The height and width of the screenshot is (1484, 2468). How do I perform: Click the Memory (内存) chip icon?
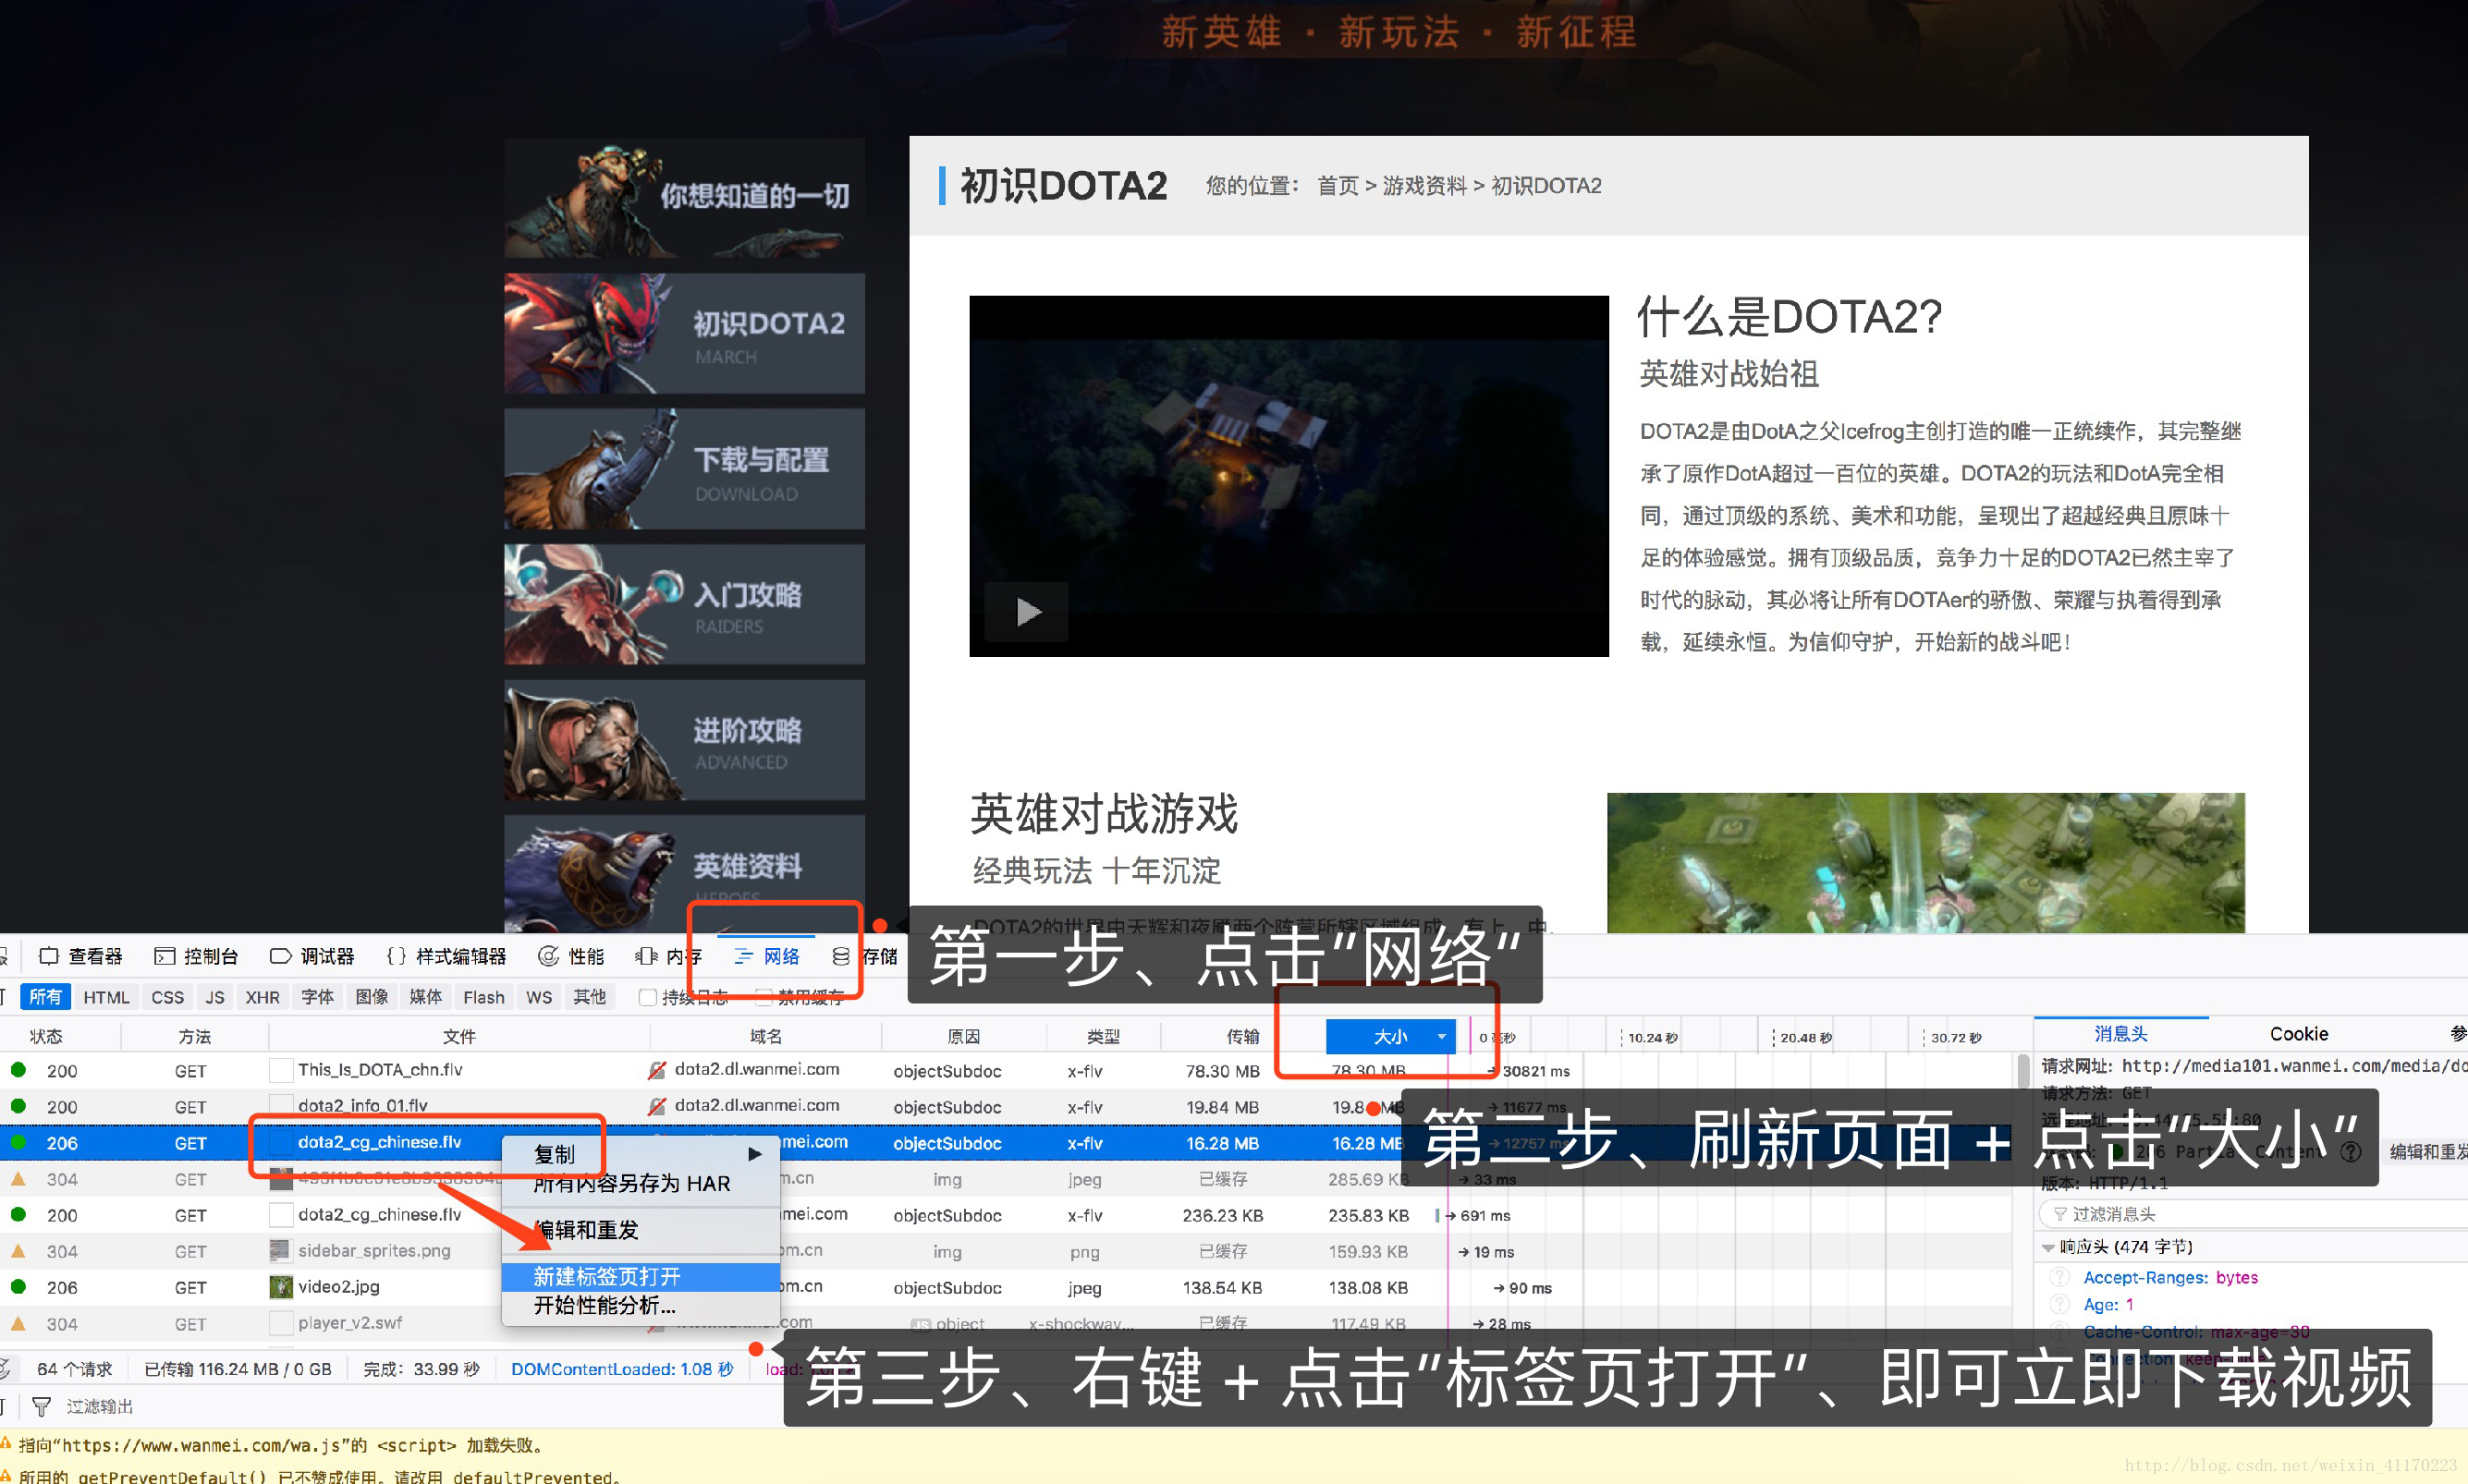[646, 956]
